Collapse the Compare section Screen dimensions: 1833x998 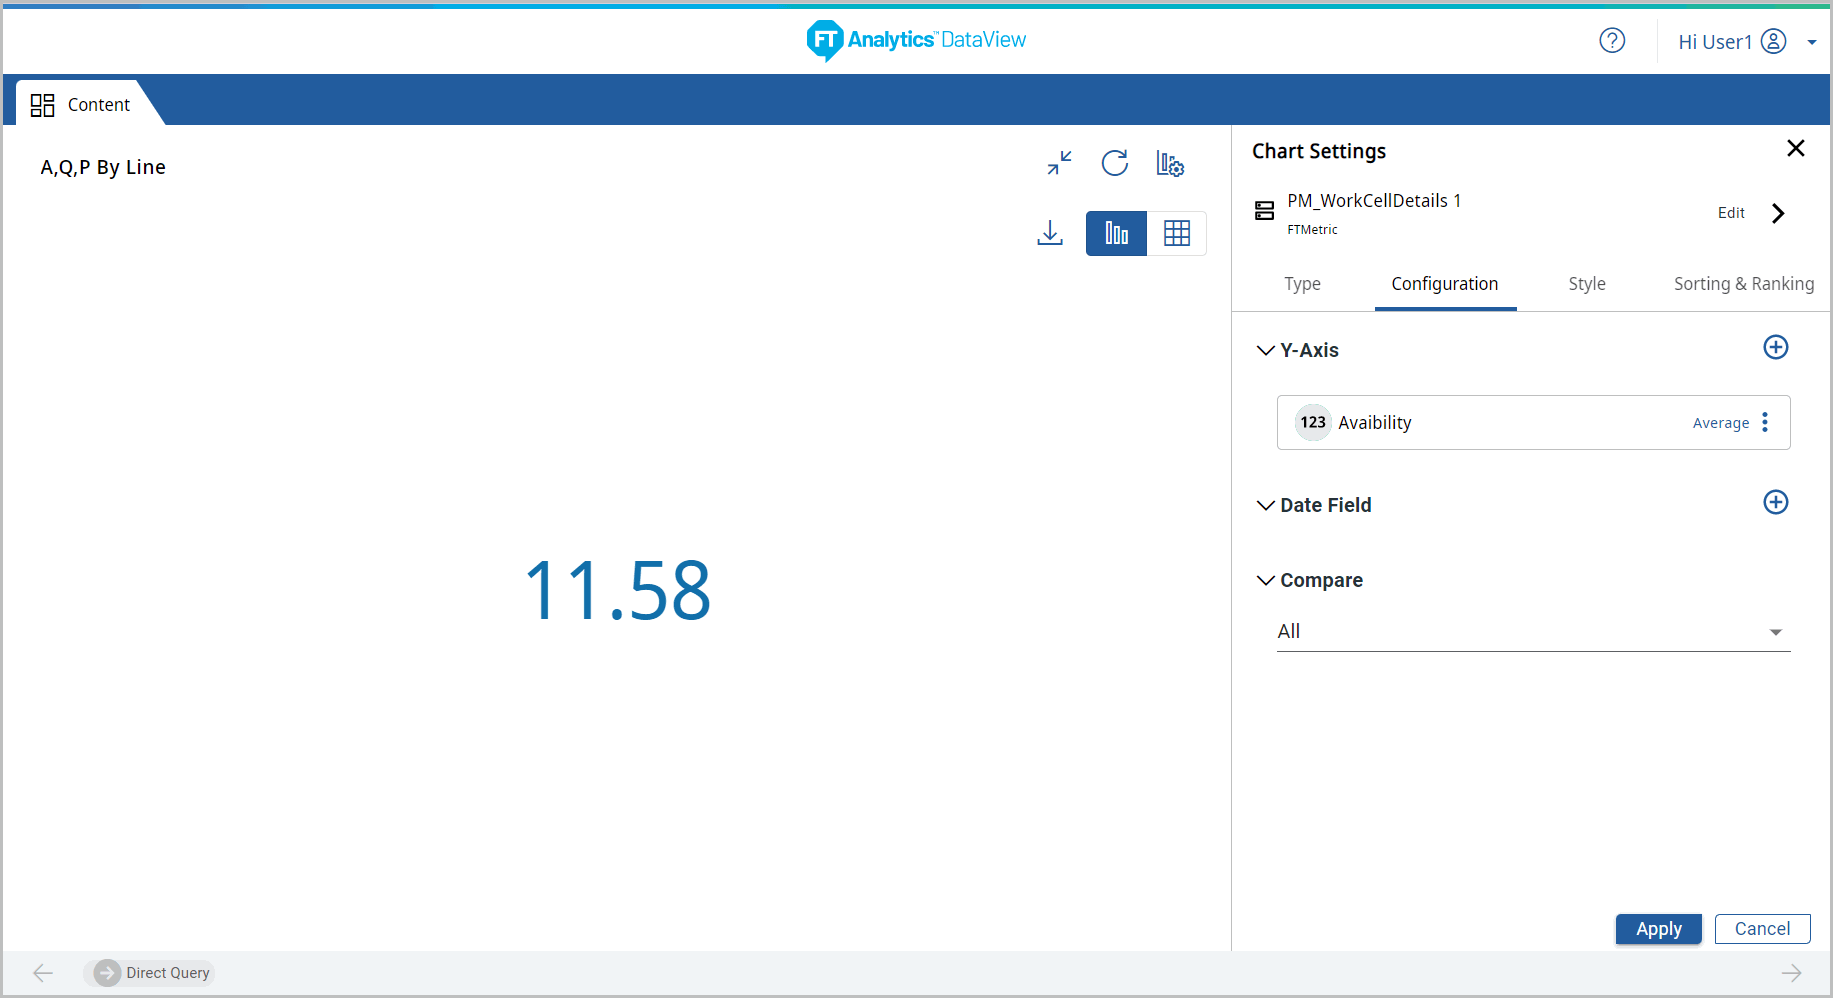pos(1265,581)
